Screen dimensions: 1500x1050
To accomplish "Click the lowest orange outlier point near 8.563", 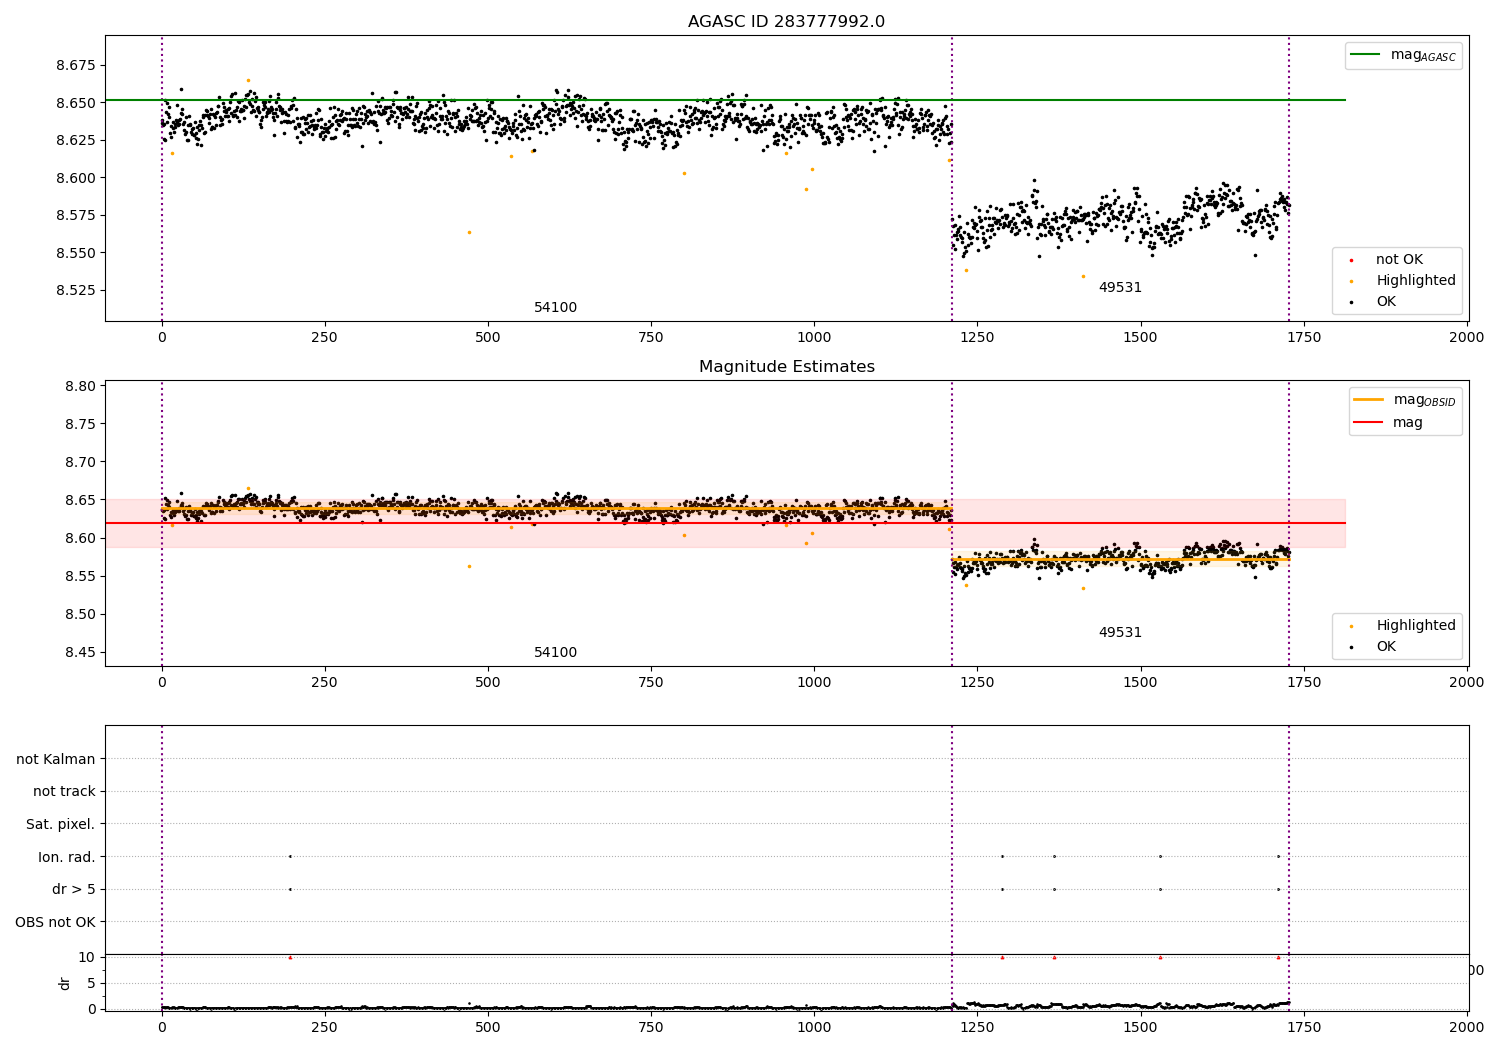I will click(x=469, y=232).
